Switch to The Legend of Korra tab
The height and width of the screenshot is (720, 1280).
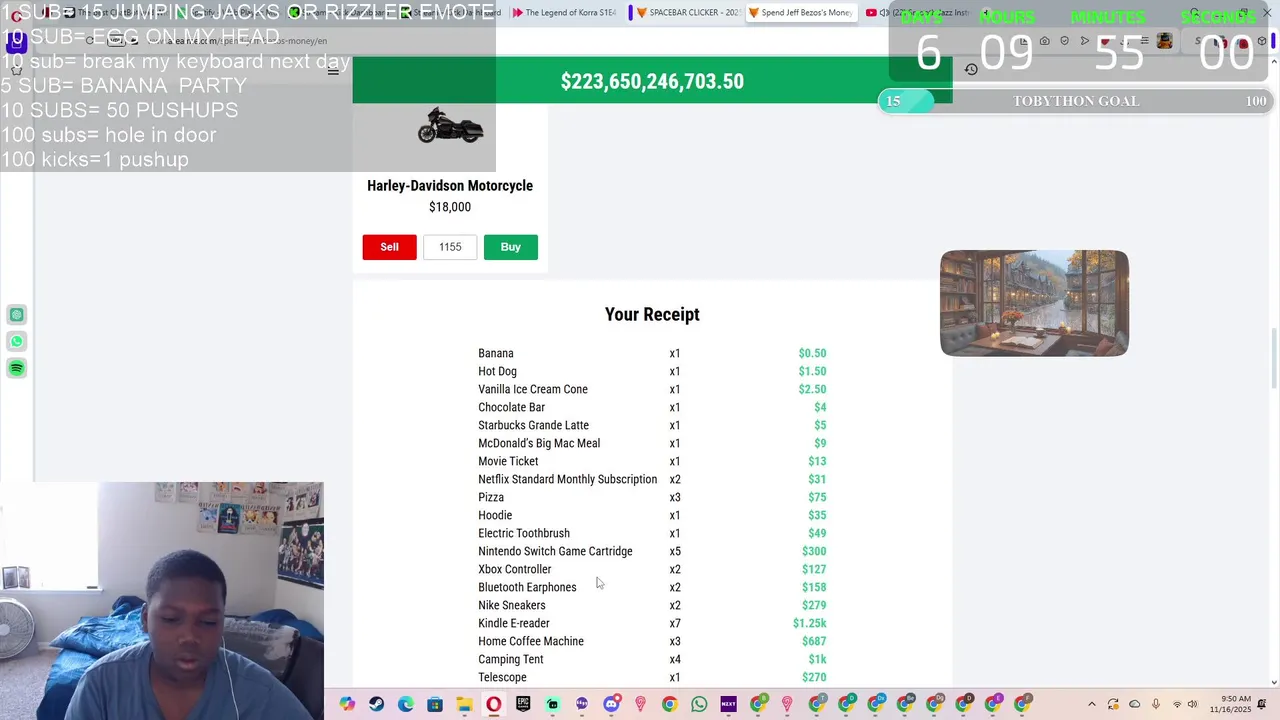(x=564, y=13)
